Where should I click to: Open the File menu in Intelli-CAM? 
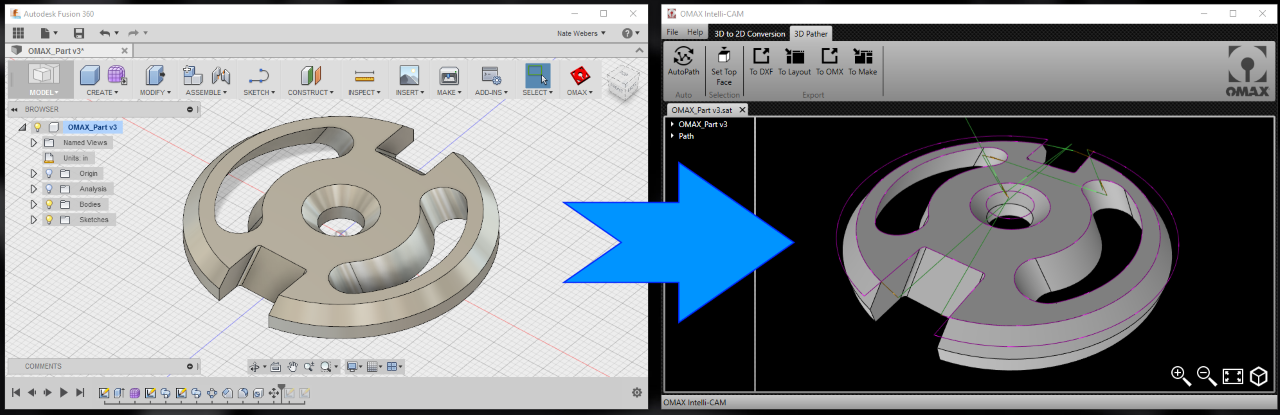[673, 33]
